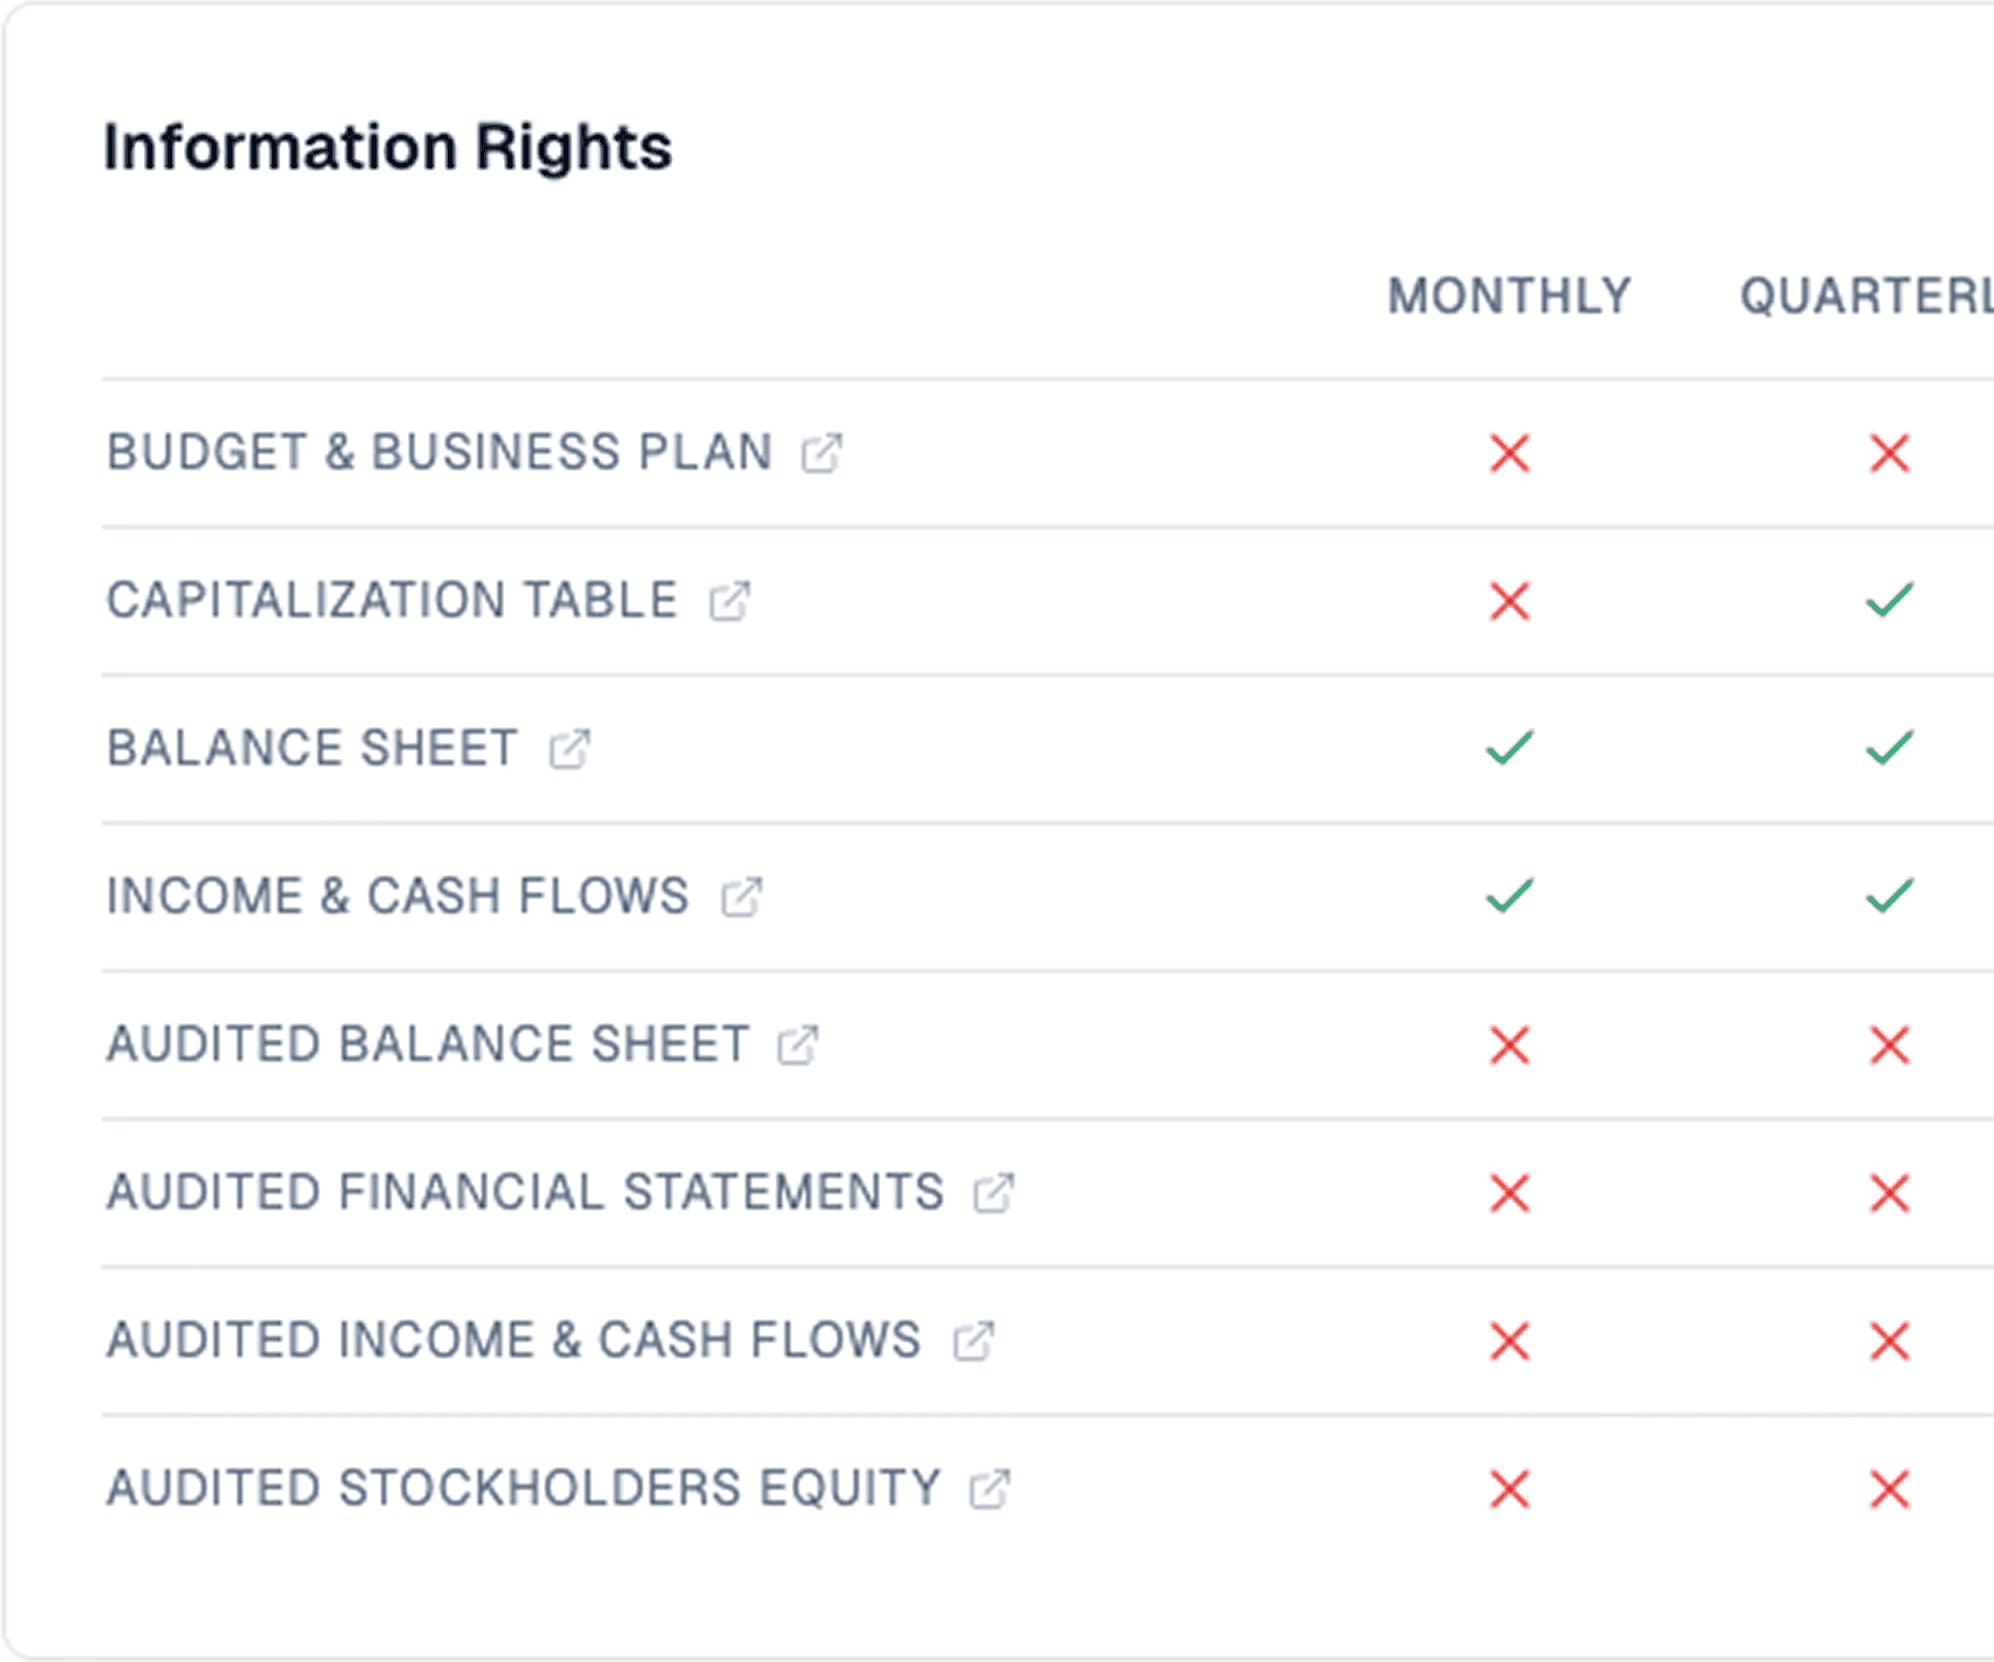Click Audited Income & Cash Flows link icon
The image size is (1994, 1662).
pyautogui.click(x=974, y=1341)
